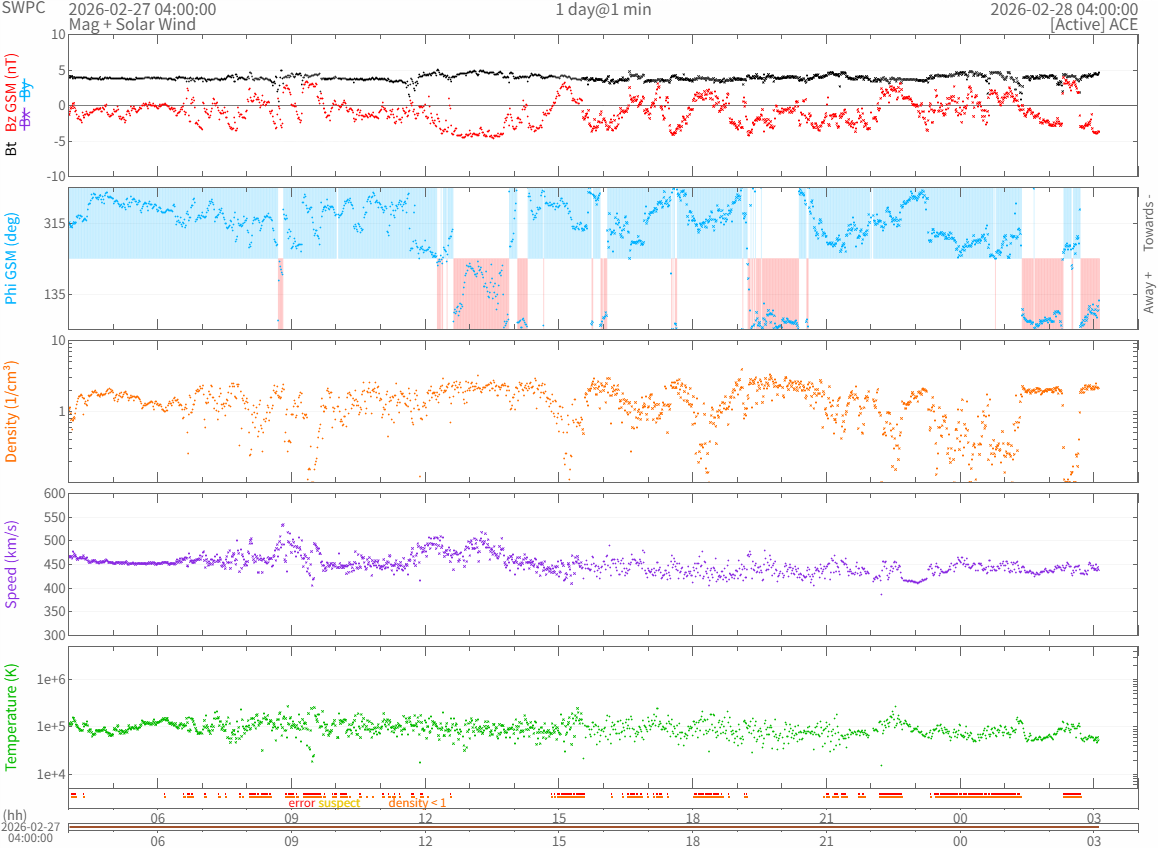Viewport: 1158px width, 848px height.
Task: Click the Phi GSM (deg) axis label
Action: (12, 258)
